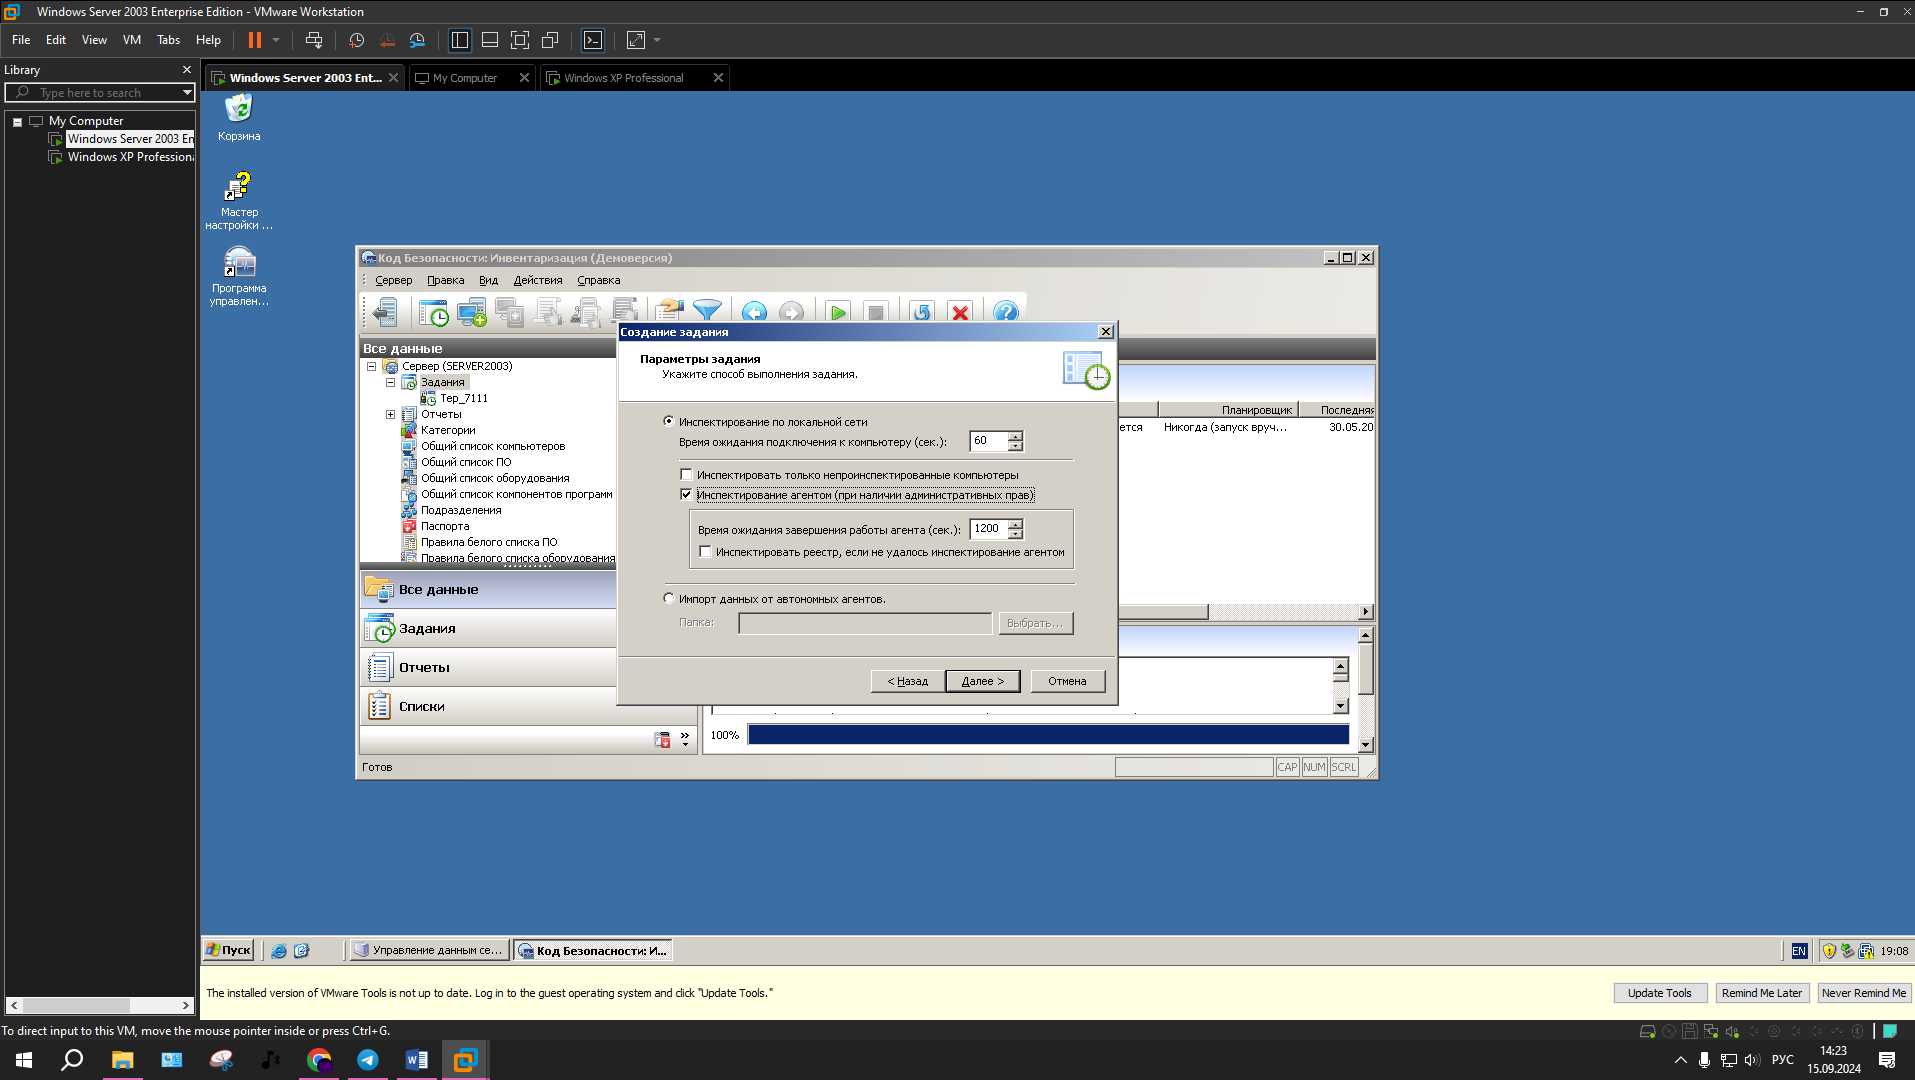Click the Never Remind Me button

[1863, 993]
